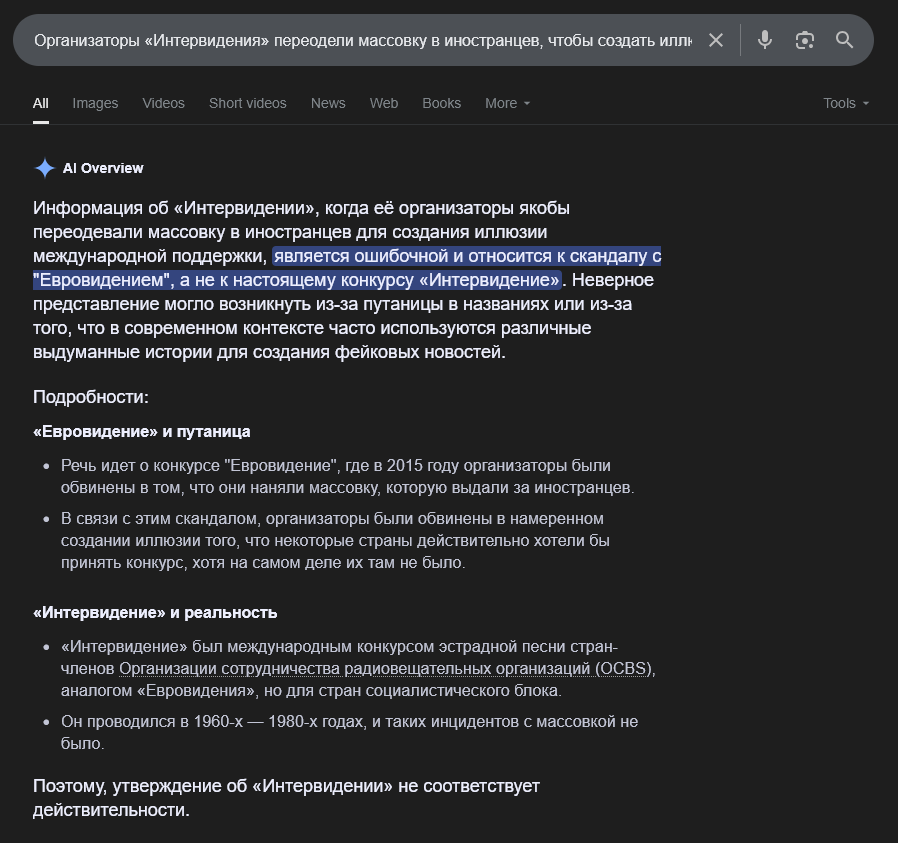Viewport: 898px width, 843px height.
Task: Switch to the Videos tab
Action: pos(163,103)
